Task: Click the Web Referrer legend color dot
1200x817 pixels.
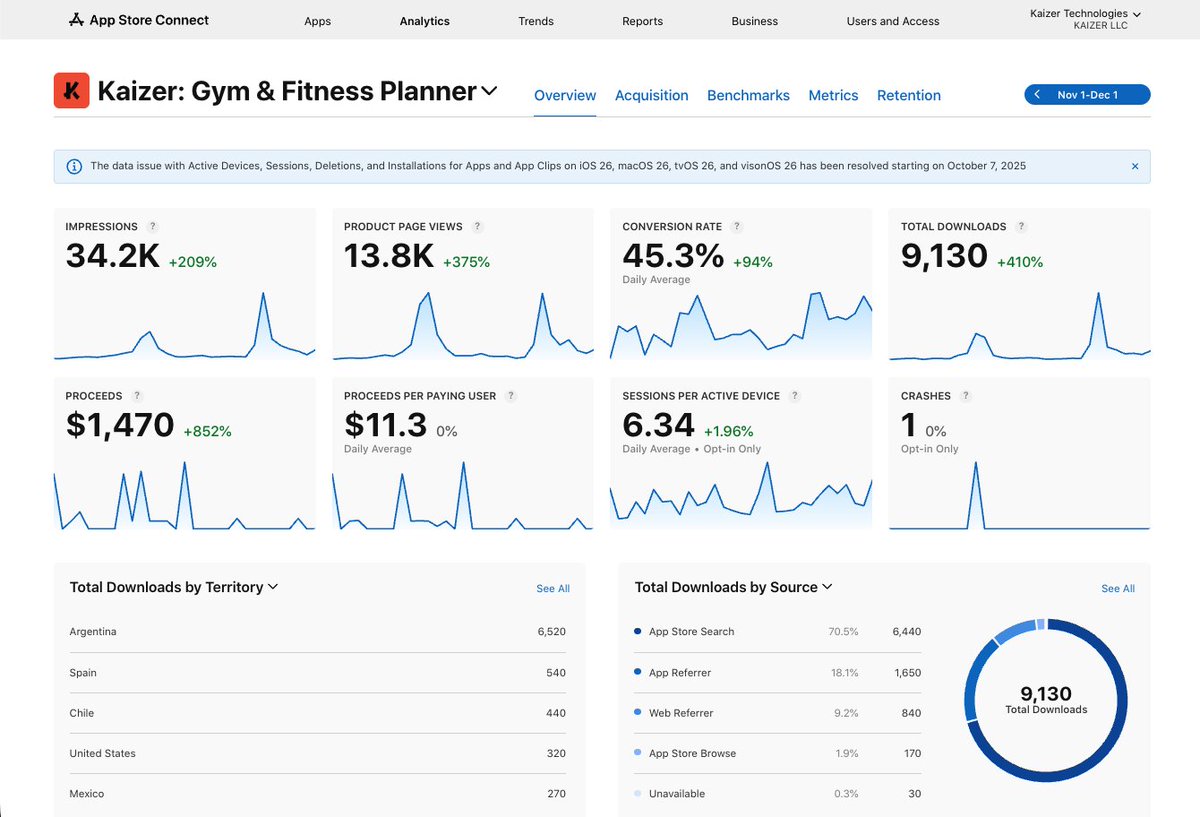Action: pyautogui.click(x=638, y=712)
